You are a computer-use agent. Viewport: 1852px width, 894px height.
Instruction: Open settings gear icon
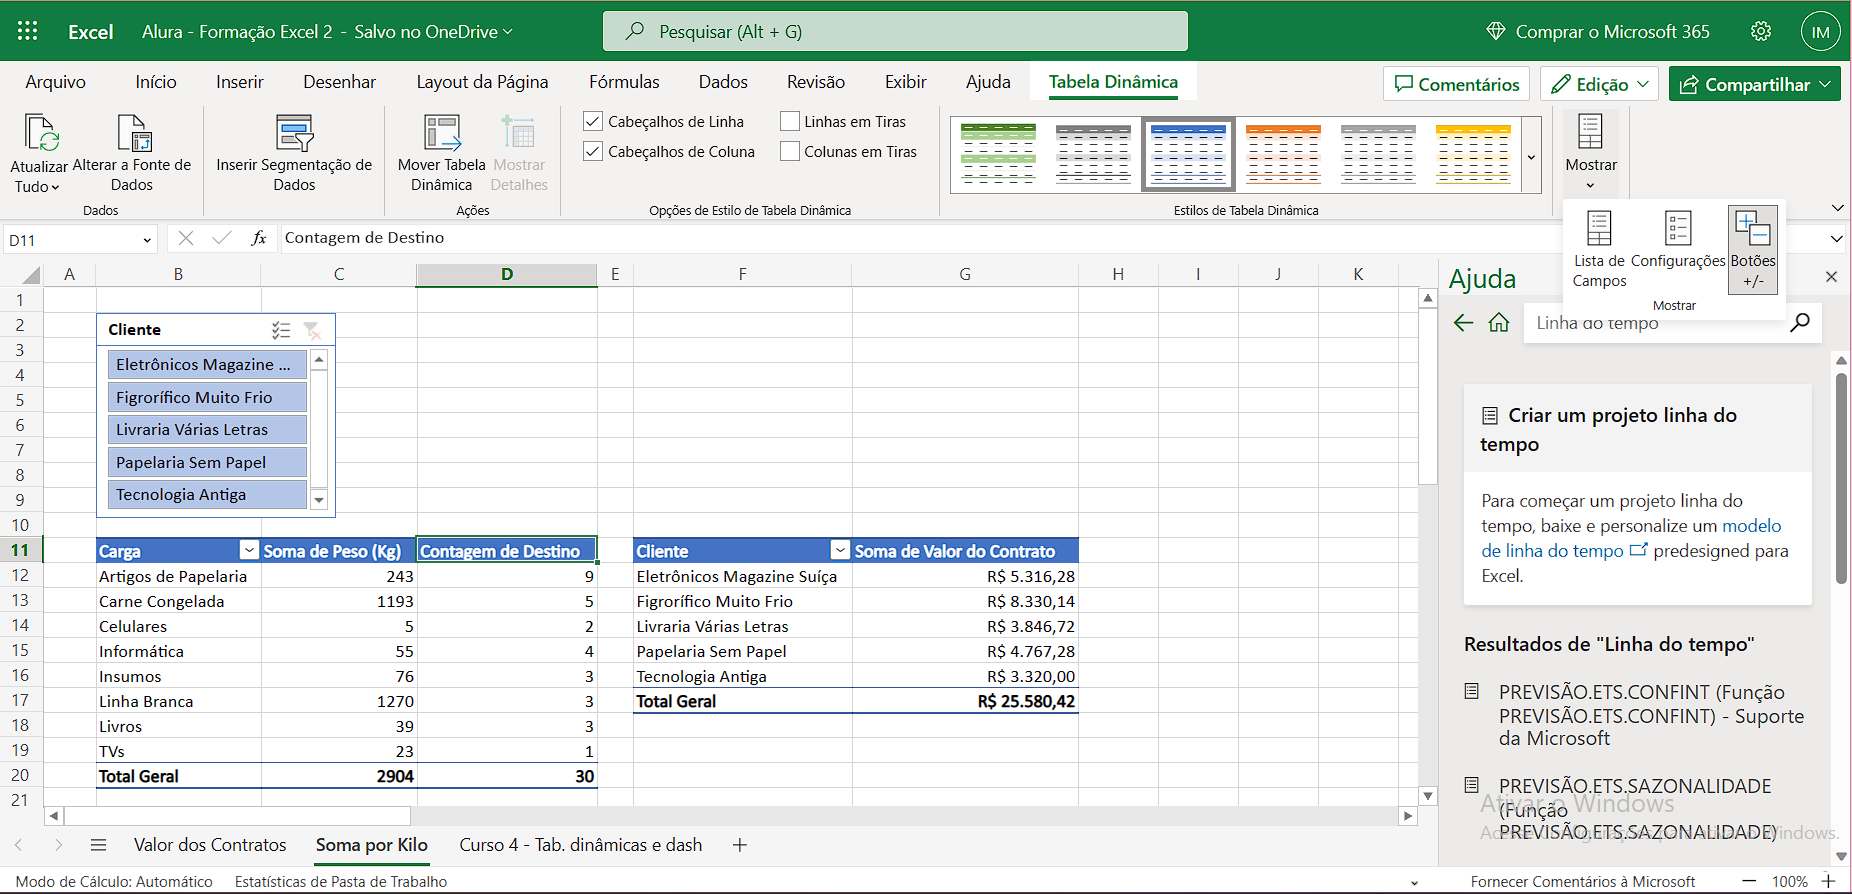click(1761, 31)
